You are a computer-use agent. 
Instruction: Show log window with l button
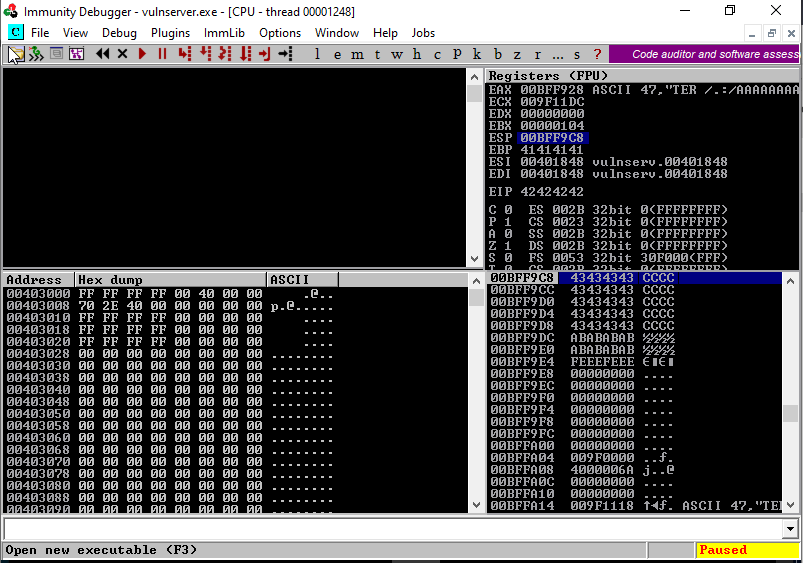(318, 54)
